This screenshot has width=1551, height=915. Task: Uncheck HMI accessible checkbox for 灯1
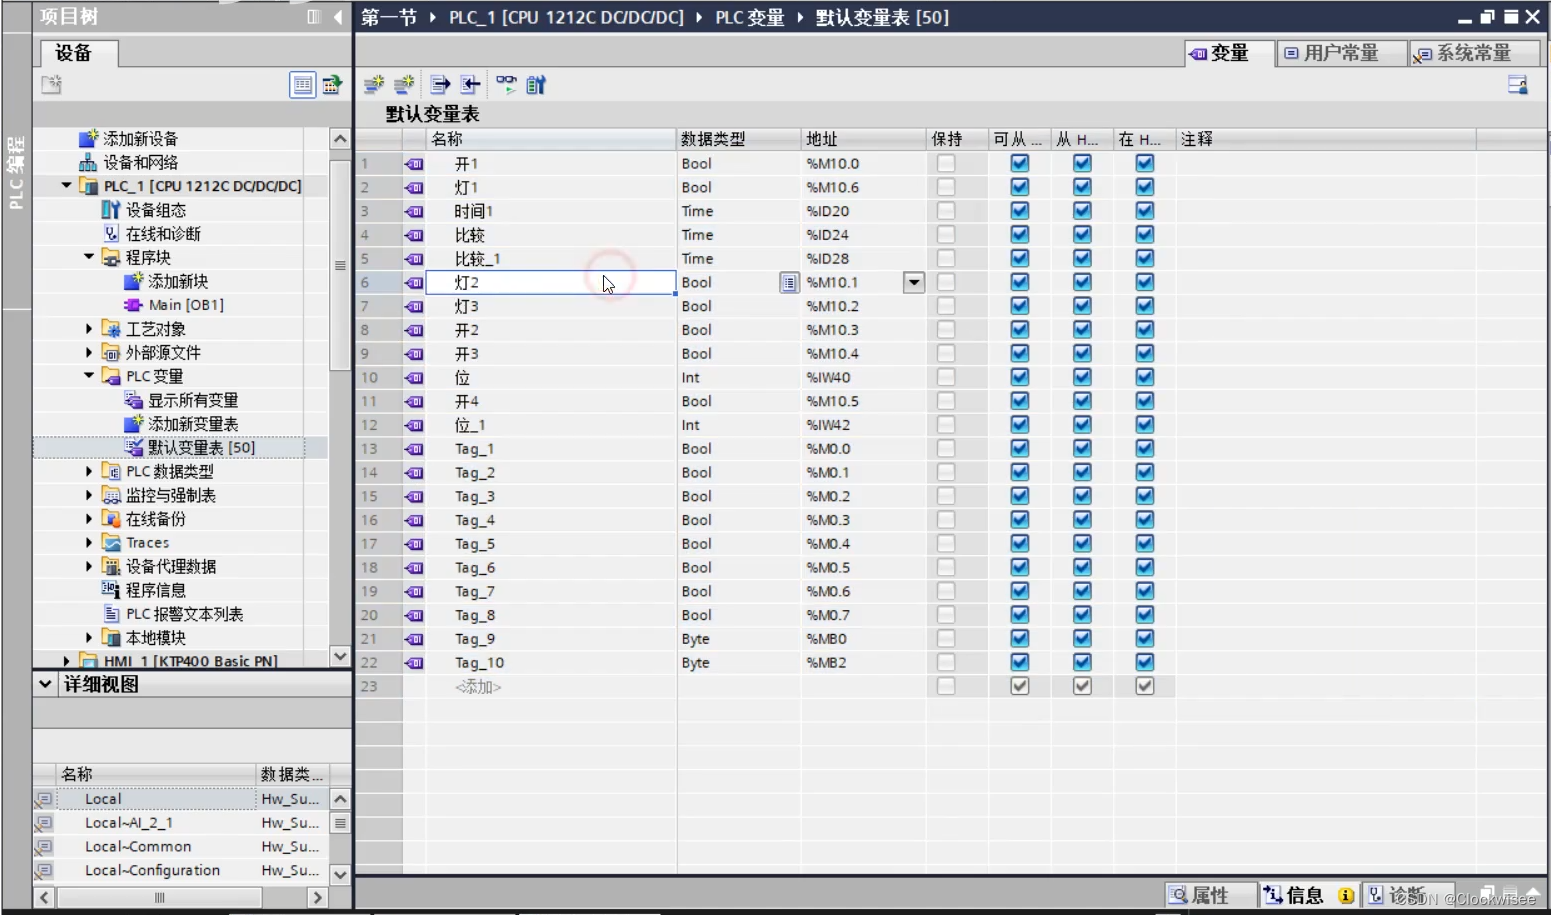(x=1020, y=187)
